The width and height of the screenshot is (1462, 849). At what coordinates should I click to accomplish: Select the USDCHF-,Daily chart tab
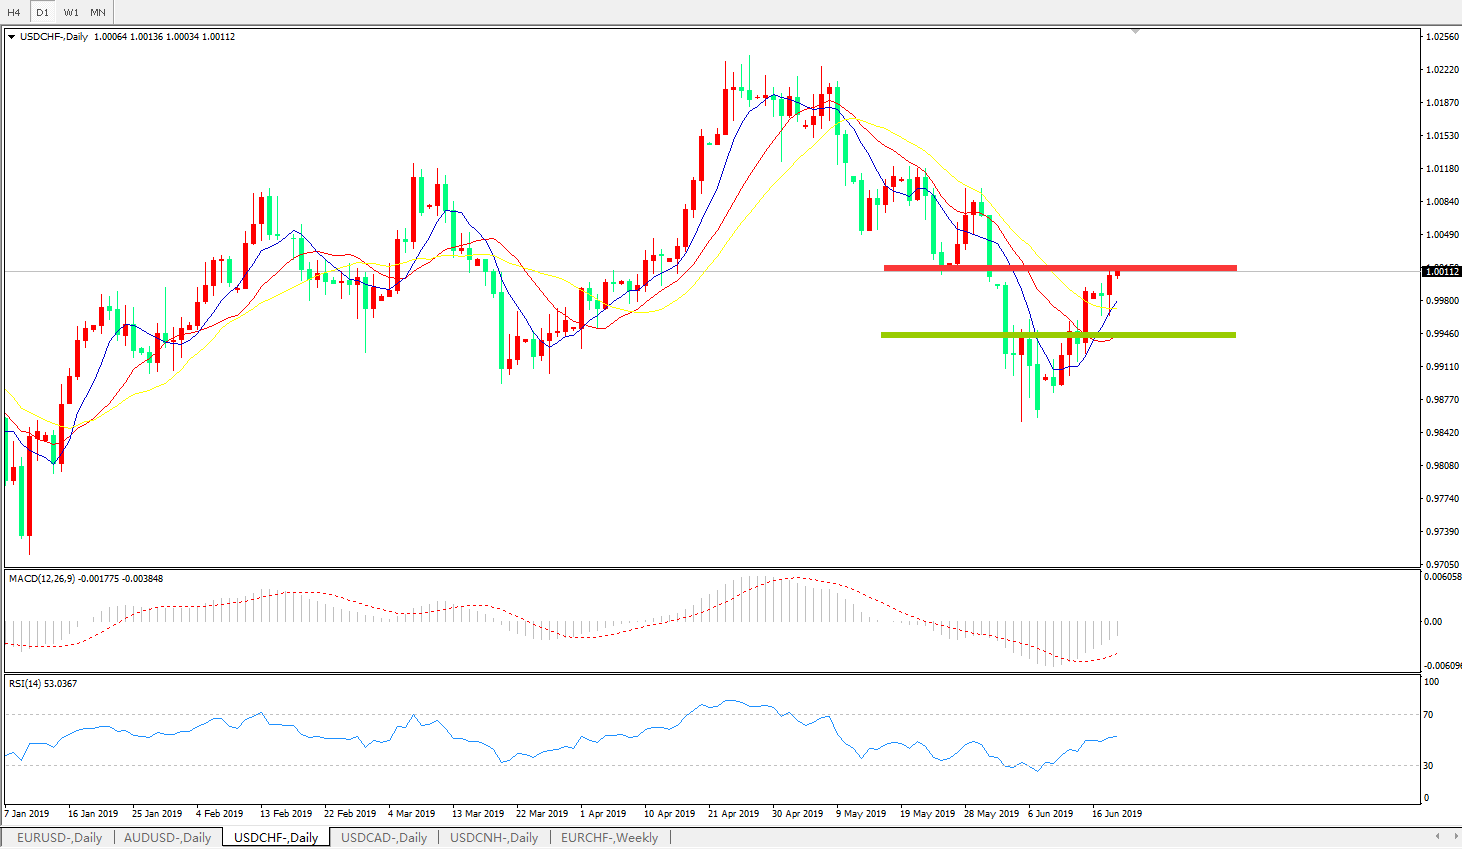276,838
